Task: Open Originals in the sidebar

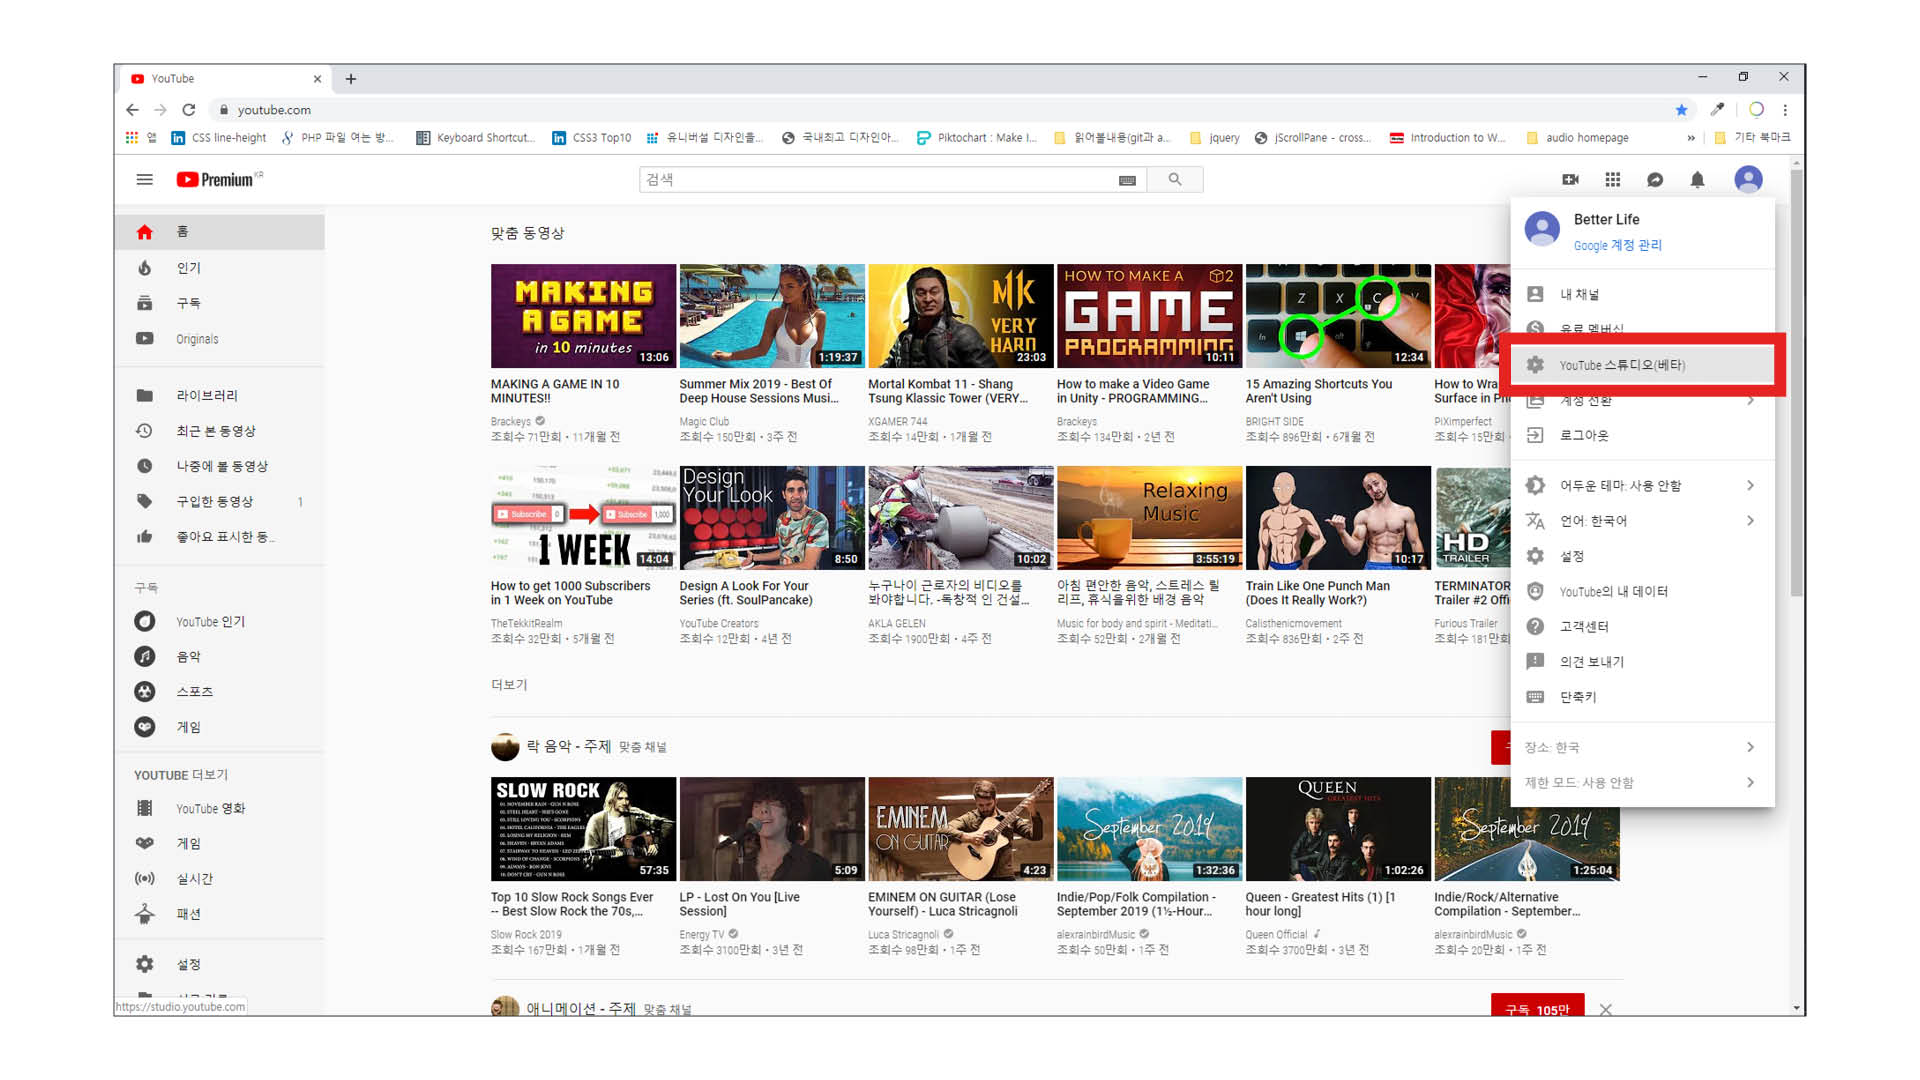Action: pos(219,339)
